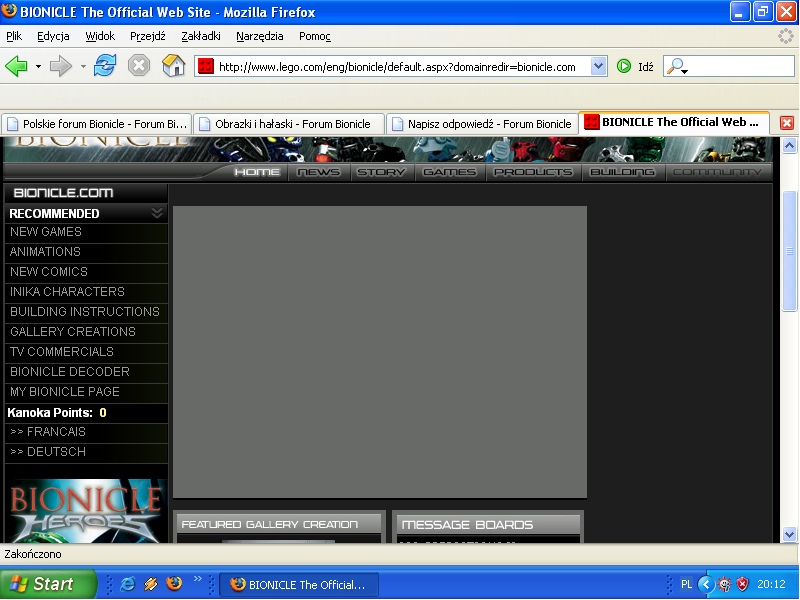800x600 pixels.
Task: Click HOME in site navigation
Action: 257,172
